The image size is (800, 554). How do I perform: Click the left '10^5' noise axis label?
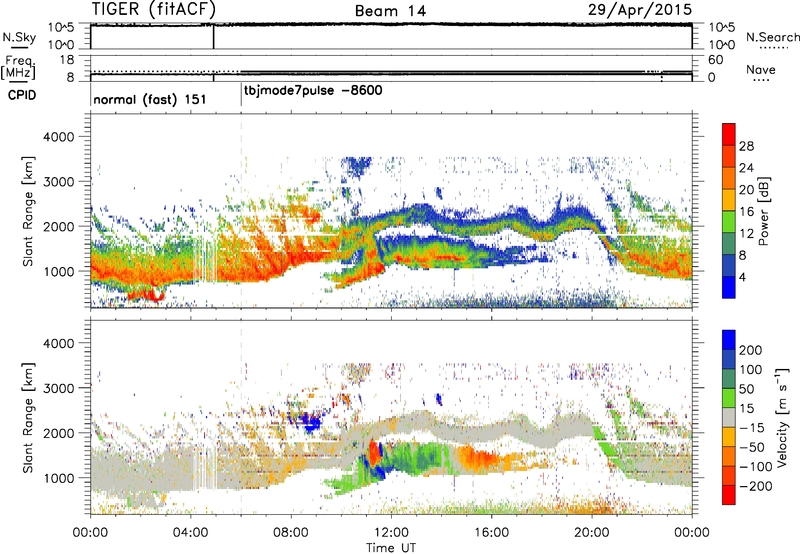click(x=61, y=28)
